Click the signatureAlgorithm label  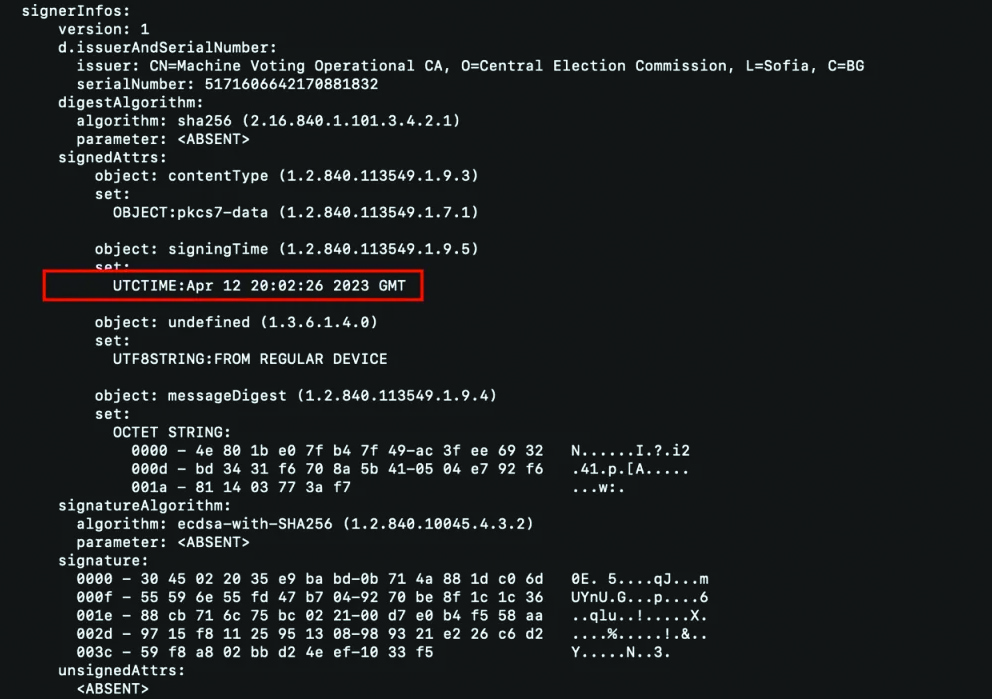coord(144,505)
